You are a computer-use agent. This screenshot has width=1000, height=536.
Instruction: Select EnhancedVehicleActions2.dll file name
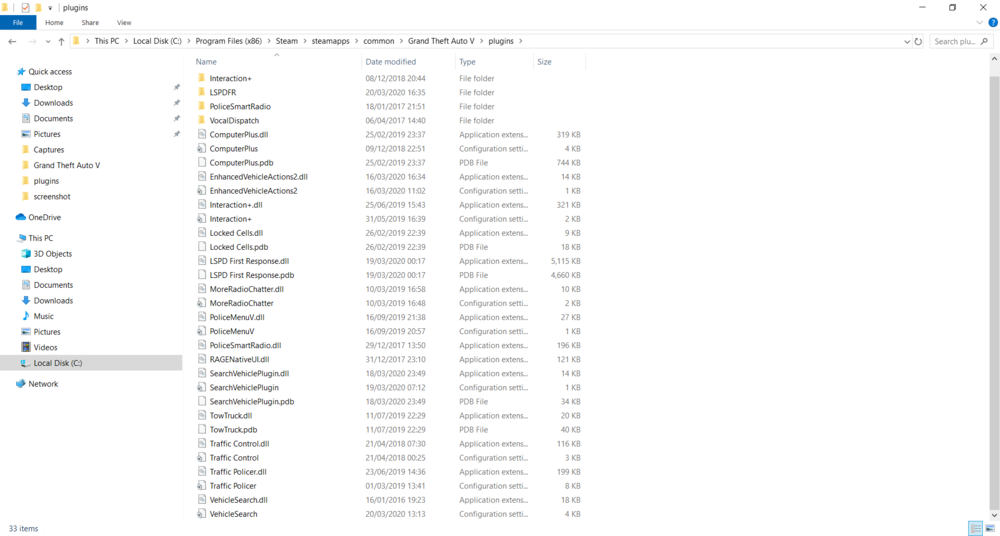[x=258, y=177]
